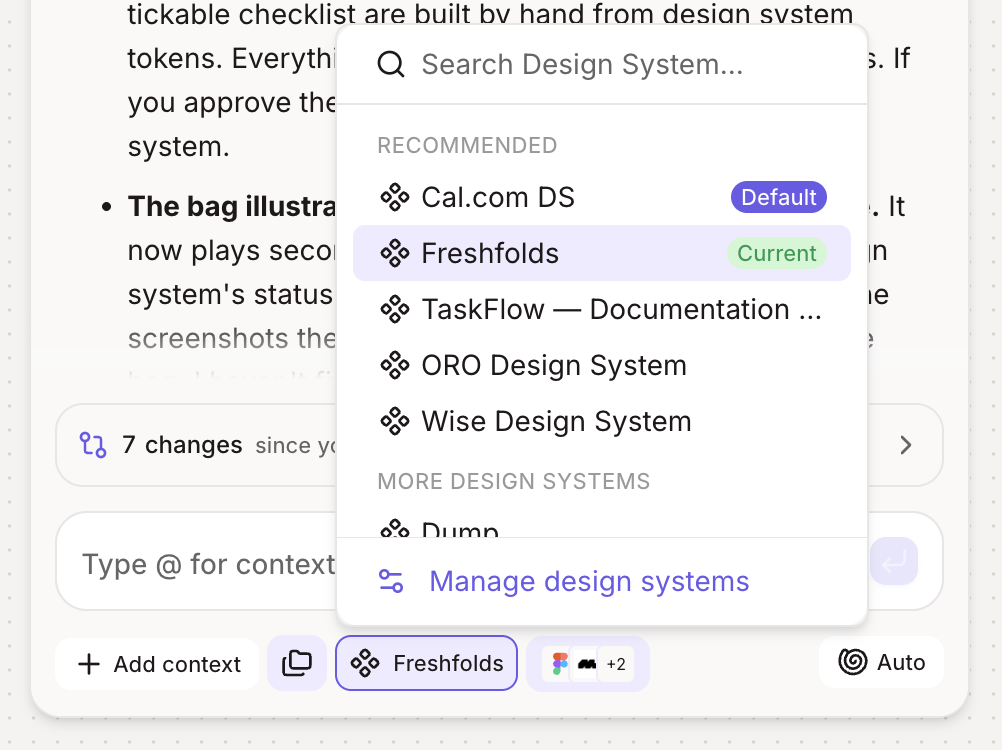Click the RECOMMENDED section heading
This screenshot has width=1002, height=750.
pos(467,146)
